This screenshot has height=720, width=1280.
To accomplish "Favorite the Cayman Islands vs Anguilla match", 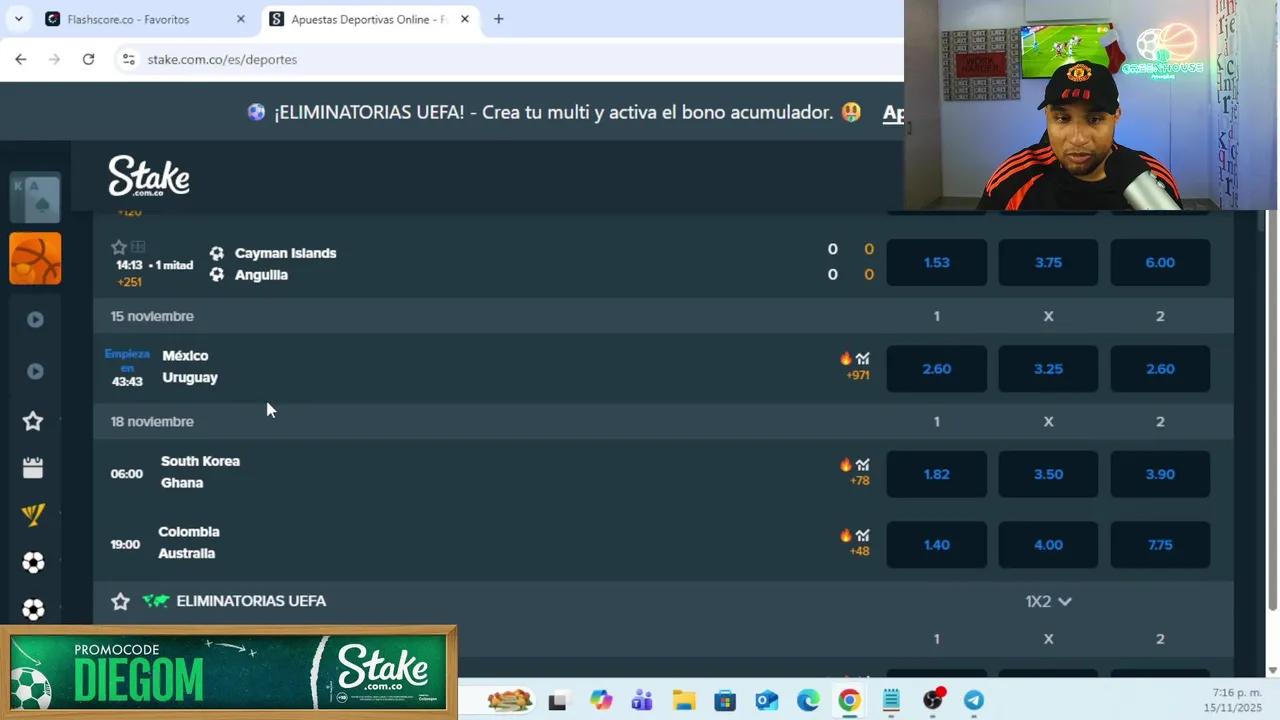I will tap(119, 247).
